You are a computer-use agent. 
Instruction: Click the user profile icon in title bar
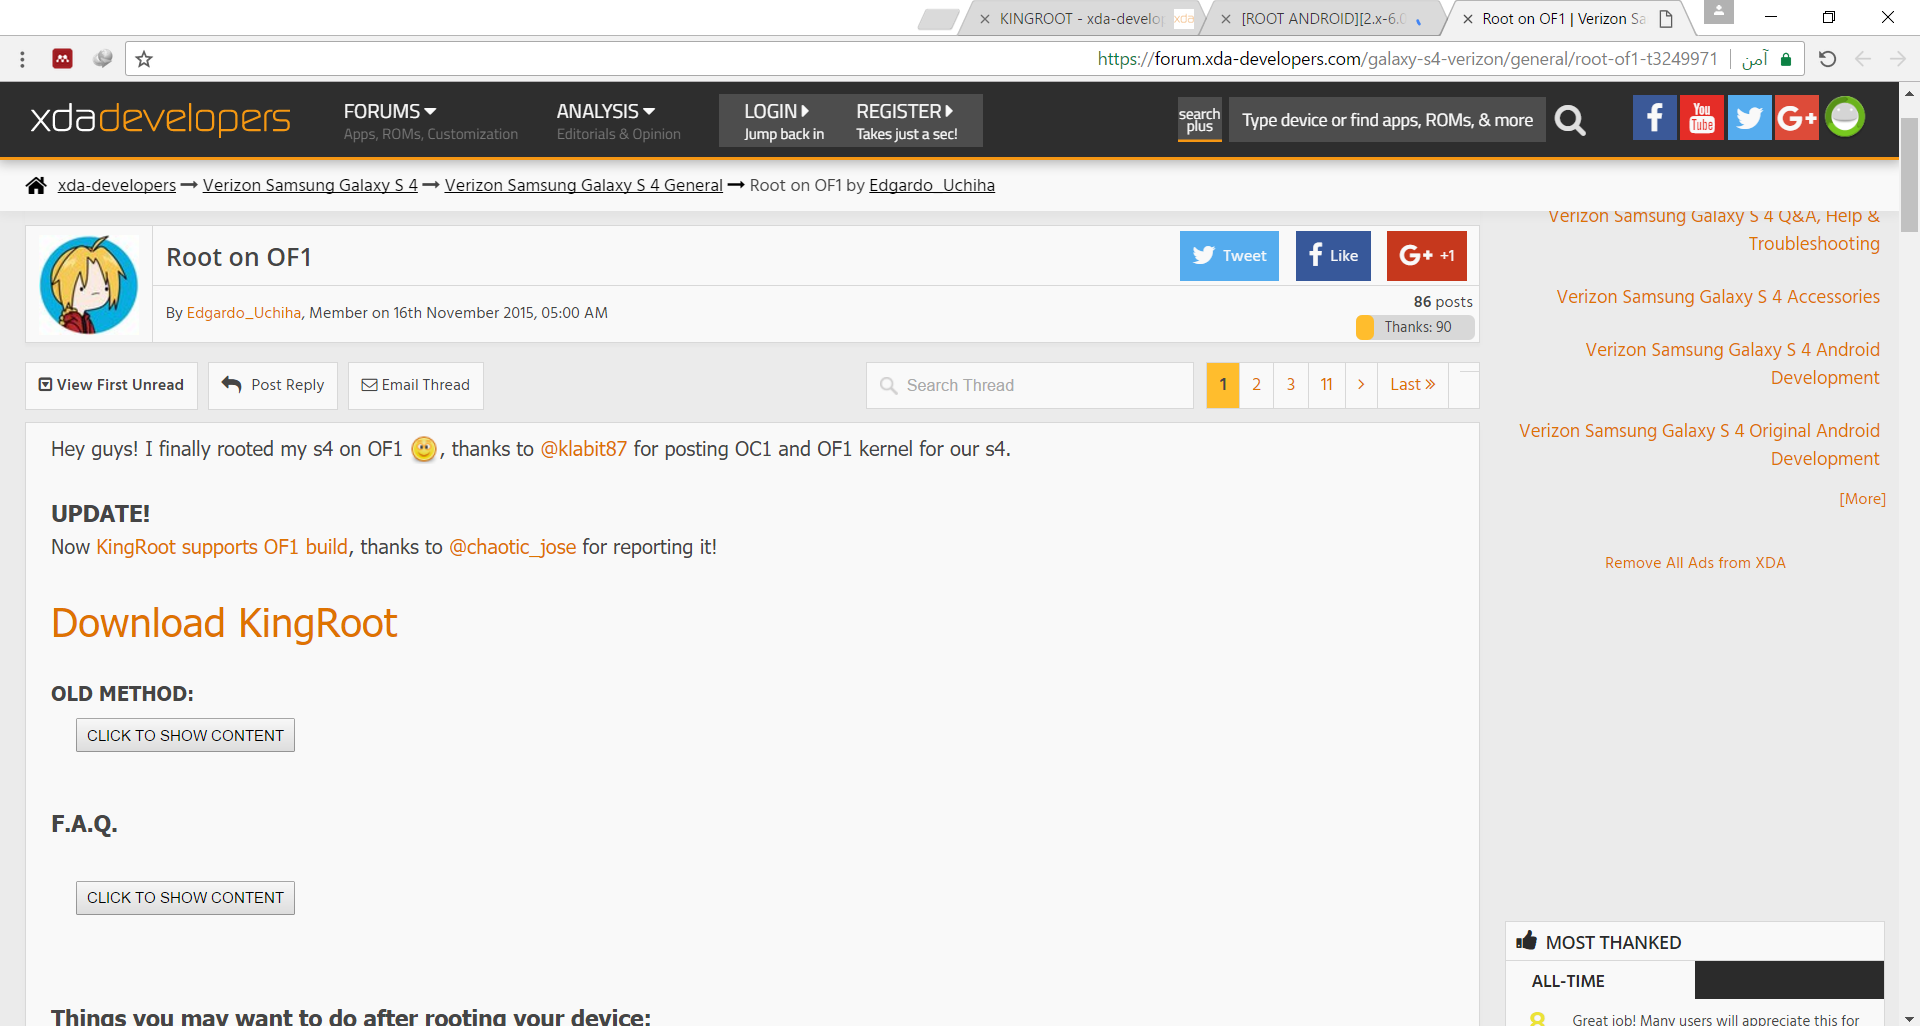(1718, 12)
